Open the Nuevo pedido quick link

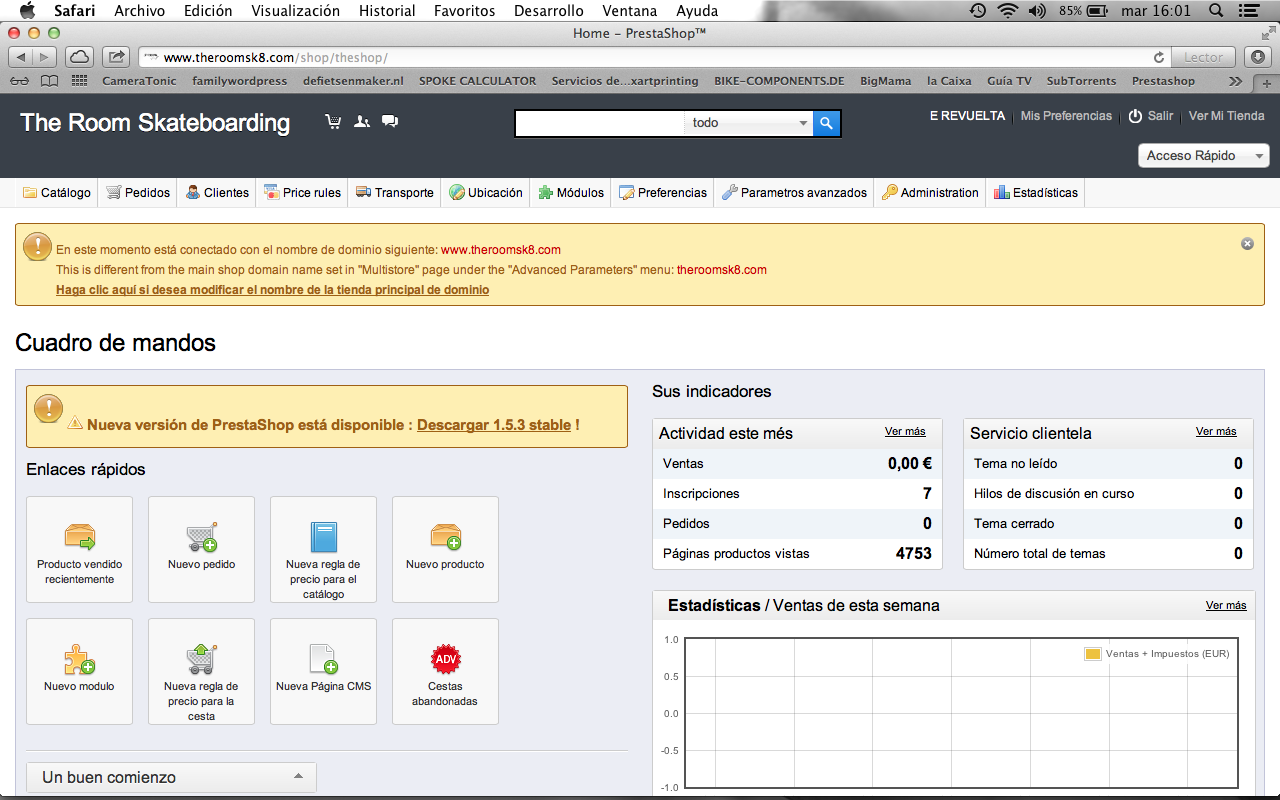(202, 549)
